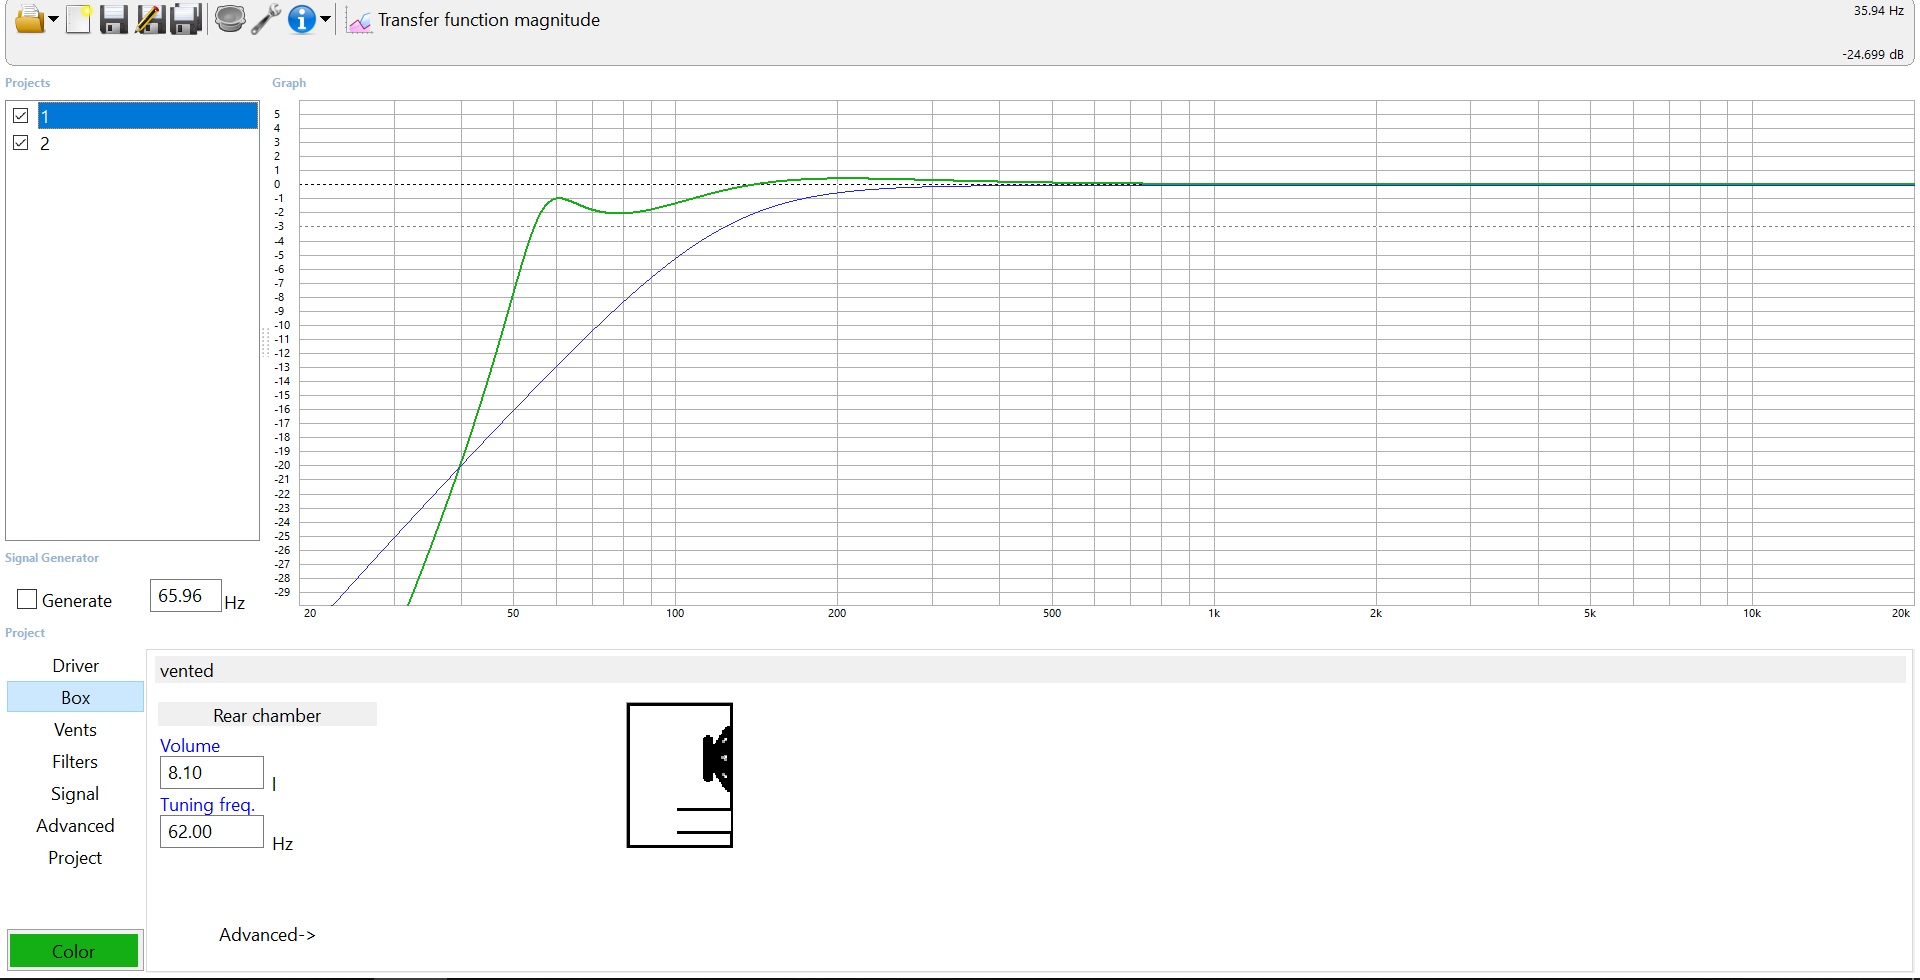
Task: Click the volume unit letter l
Action: coord(274,784)
